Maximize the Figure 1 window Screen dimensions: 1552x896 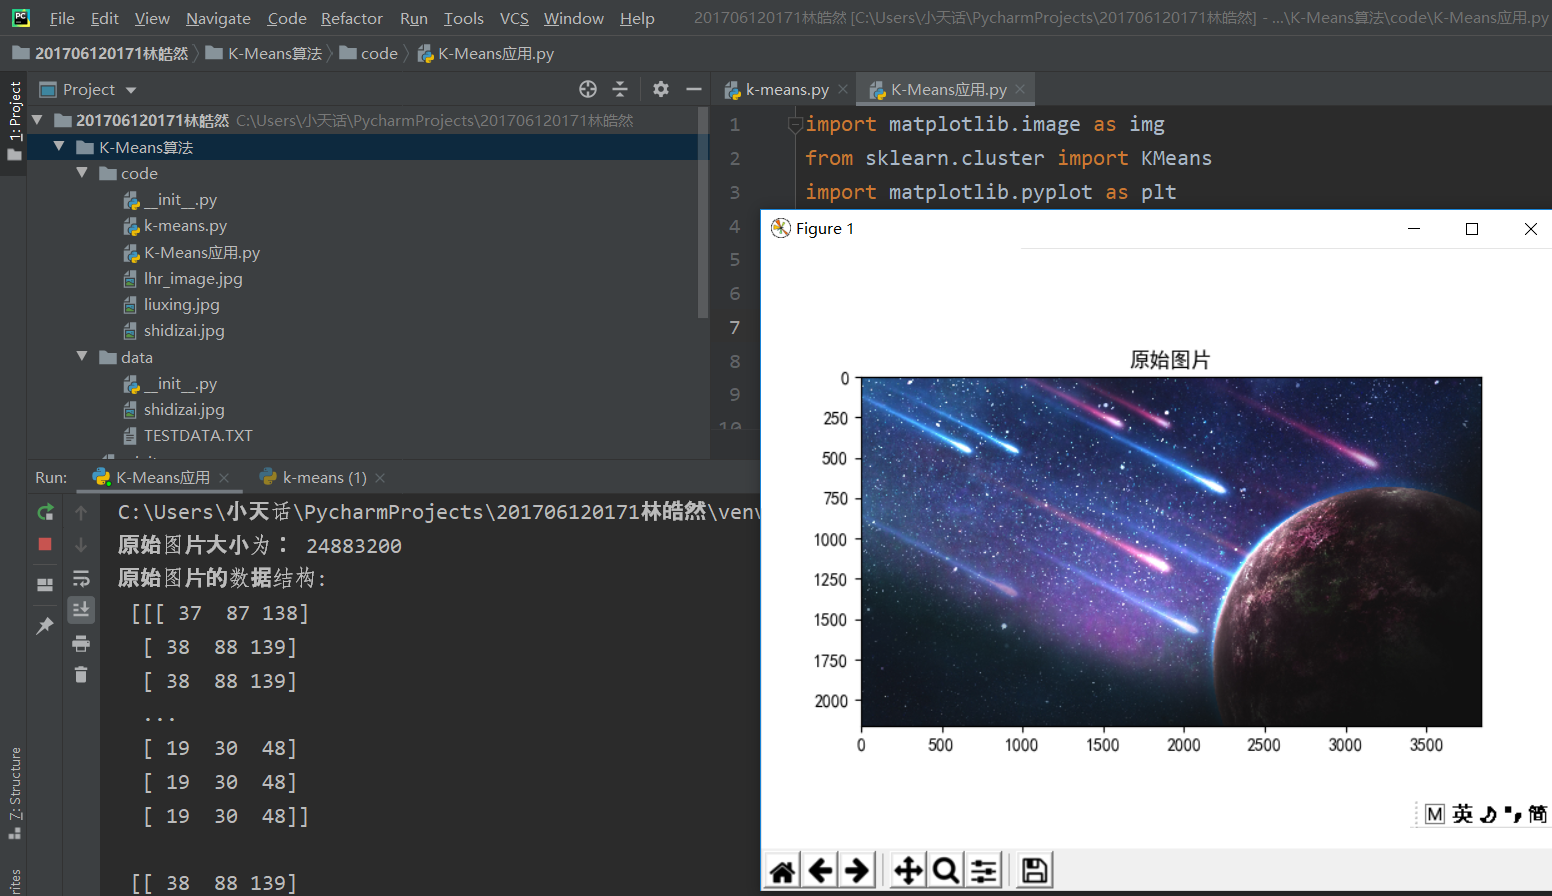pyautogui.click(x=1472, y=229)
